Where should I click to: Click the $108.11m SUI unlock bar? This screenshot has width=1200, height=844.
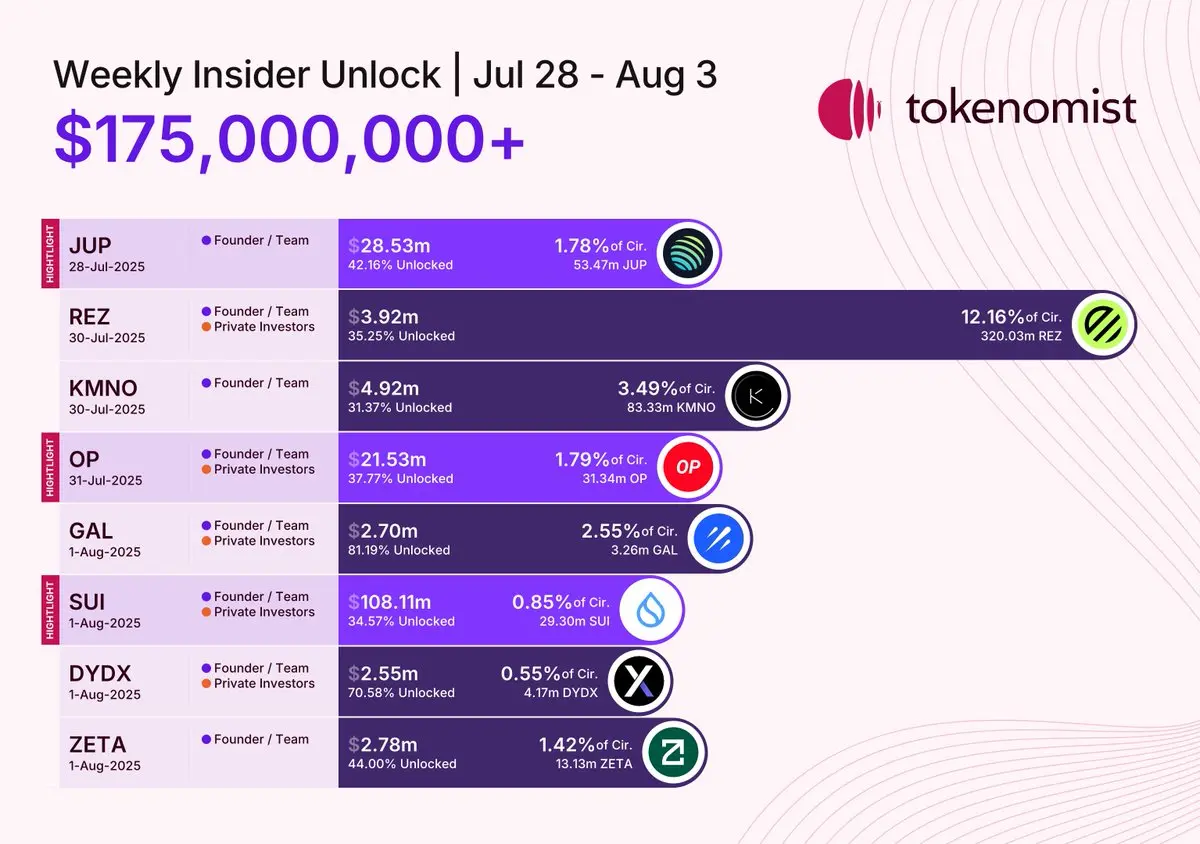pyautogui.click(x=511, y=610)
